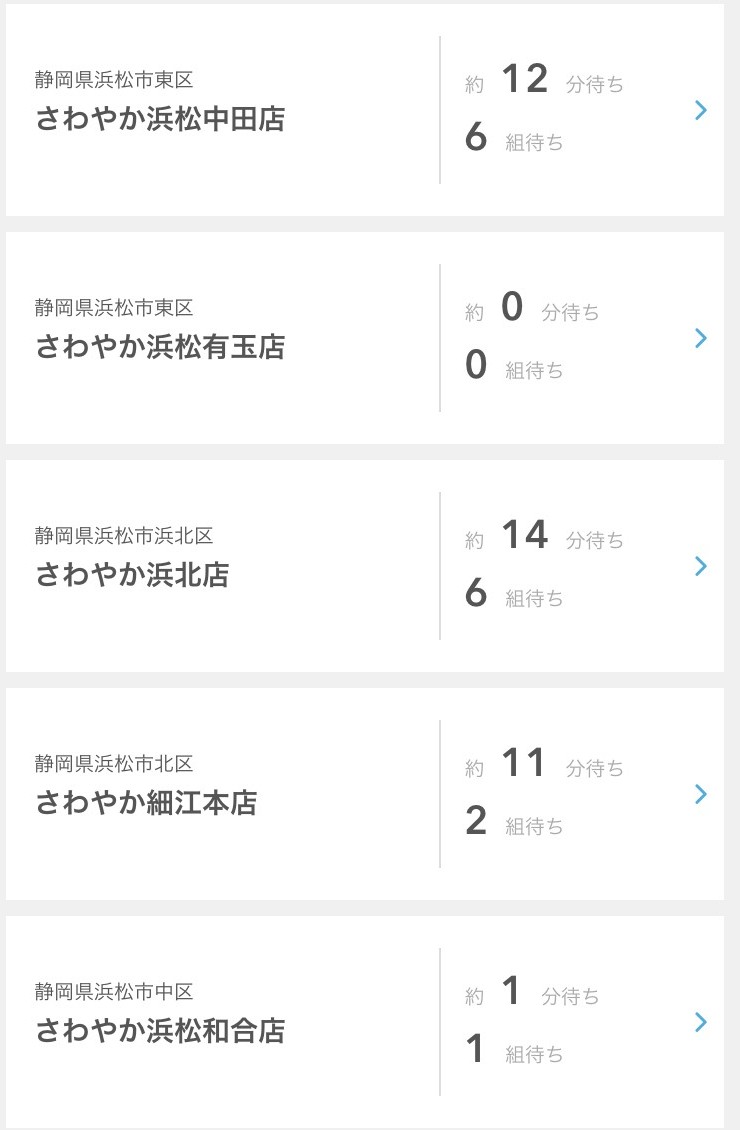Screen dimensions: 740x1130
Task: Select the さわやか浜北店 store name
Action: coord(132,575)
